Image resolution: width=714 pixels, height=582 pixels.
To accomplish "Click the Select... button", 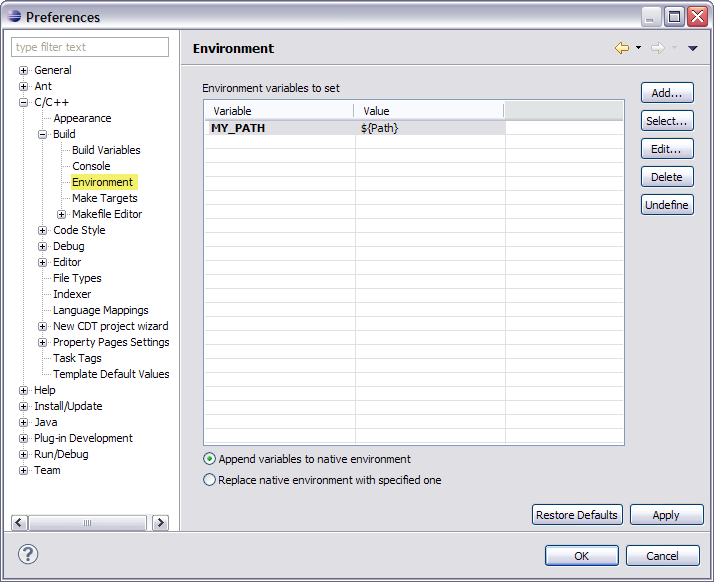I will pyautogui.click(x=667, y=121).
